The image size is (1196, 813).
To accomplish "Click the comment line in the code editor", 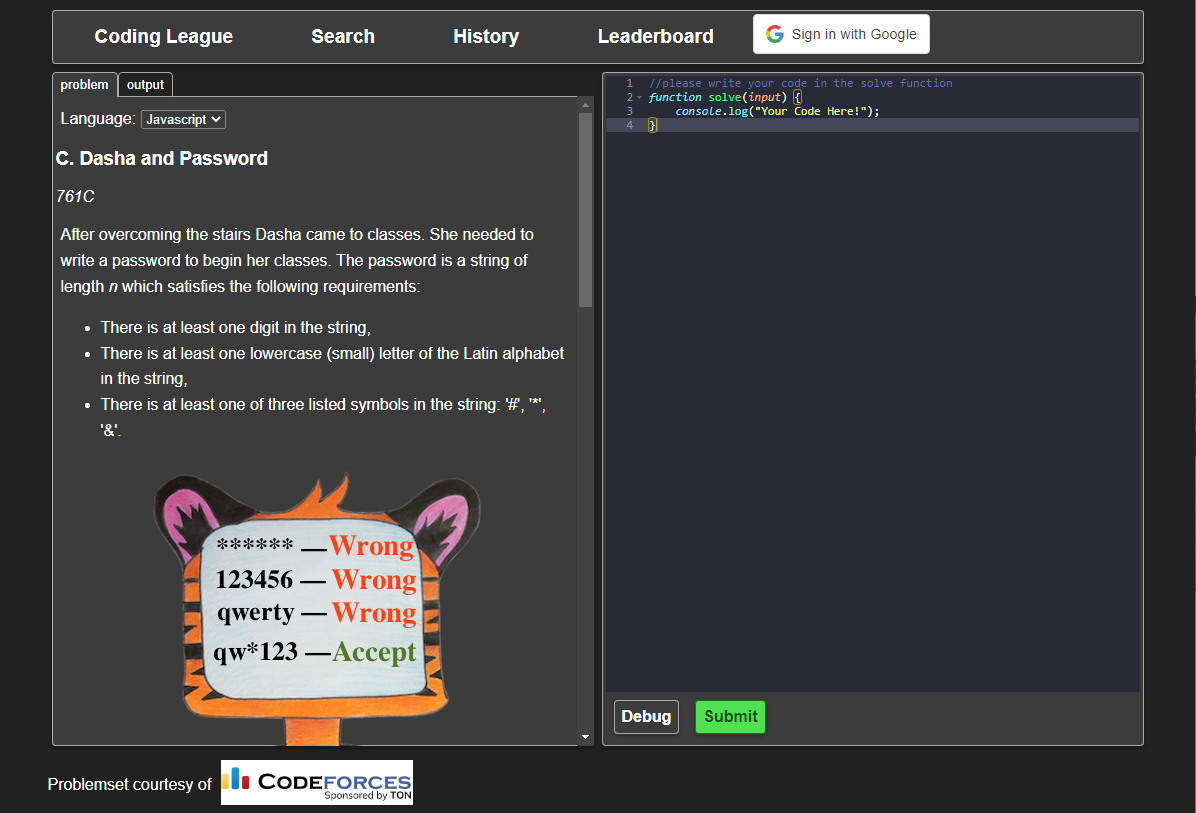I will pyautogui.click(x=800, y=83).
